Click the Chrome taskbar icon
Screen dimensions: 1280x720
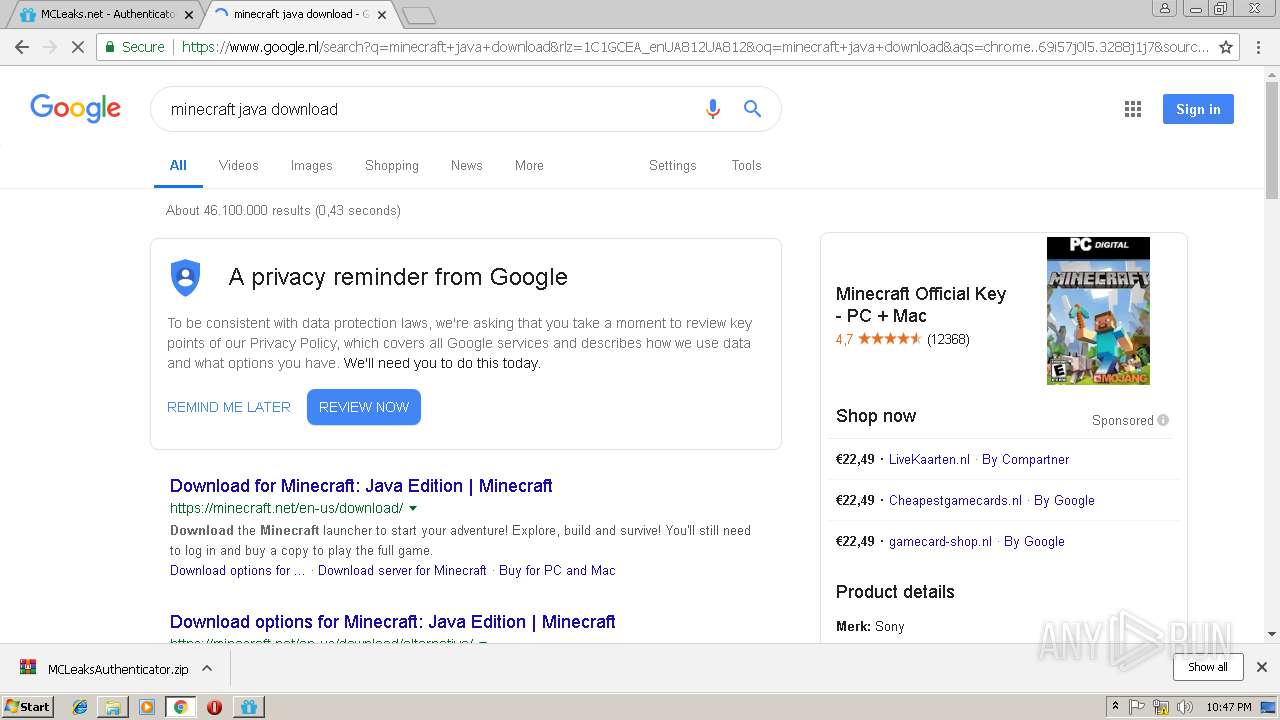click(180, 707)
